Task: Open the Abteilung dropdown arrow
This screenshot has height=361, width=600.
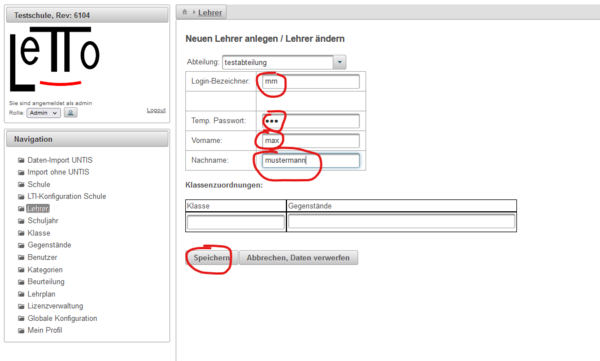Action: [339, 62]
